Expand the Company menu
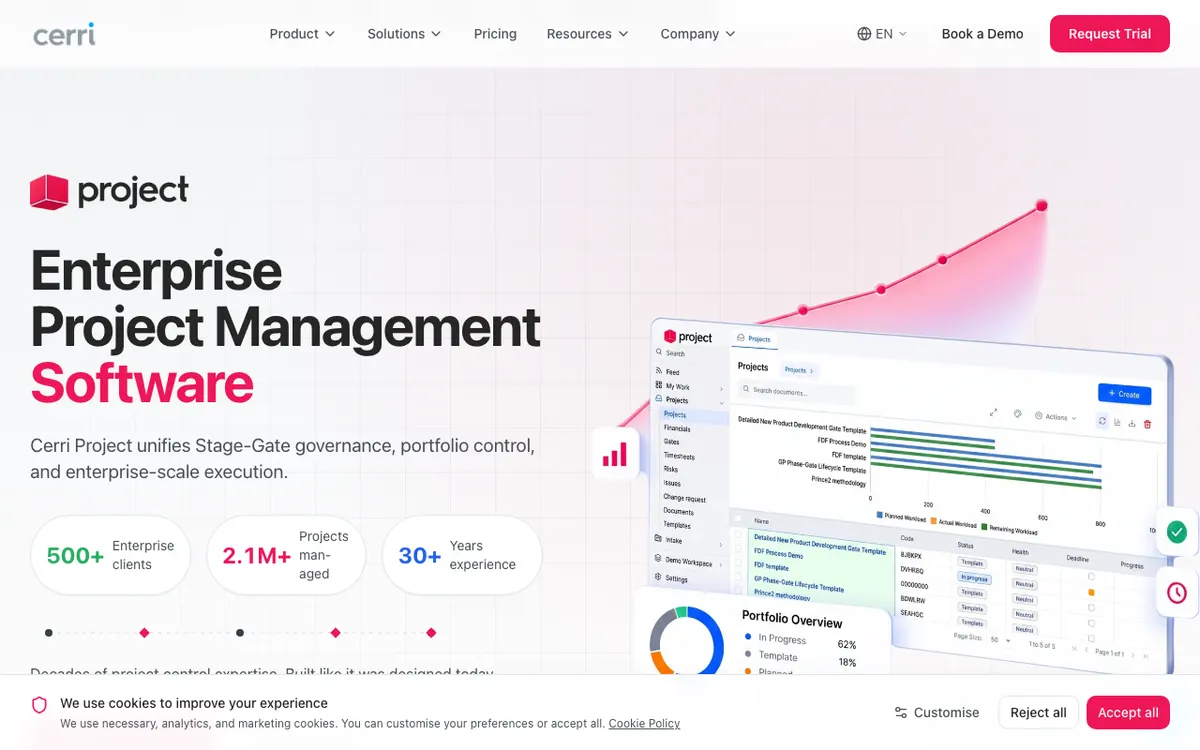This screenshot has width=1200, height=750. 698,34
